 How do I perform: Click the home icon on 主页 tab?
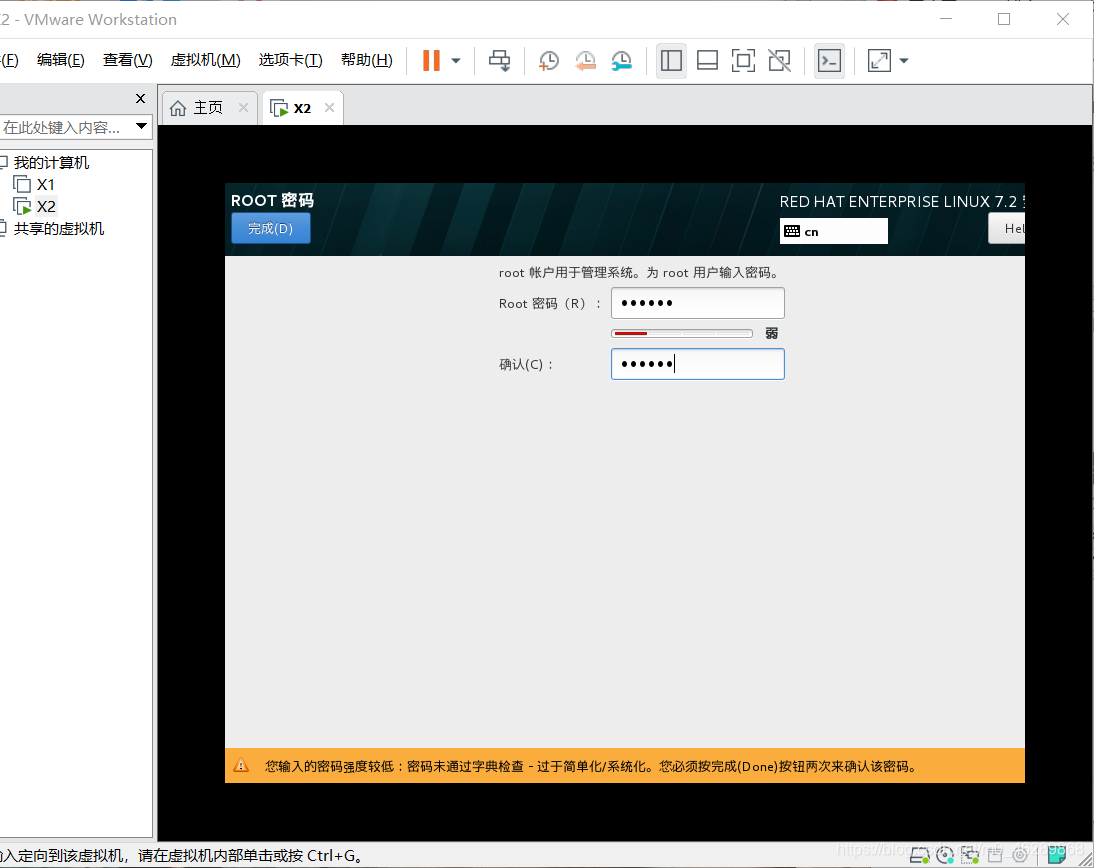178,108
